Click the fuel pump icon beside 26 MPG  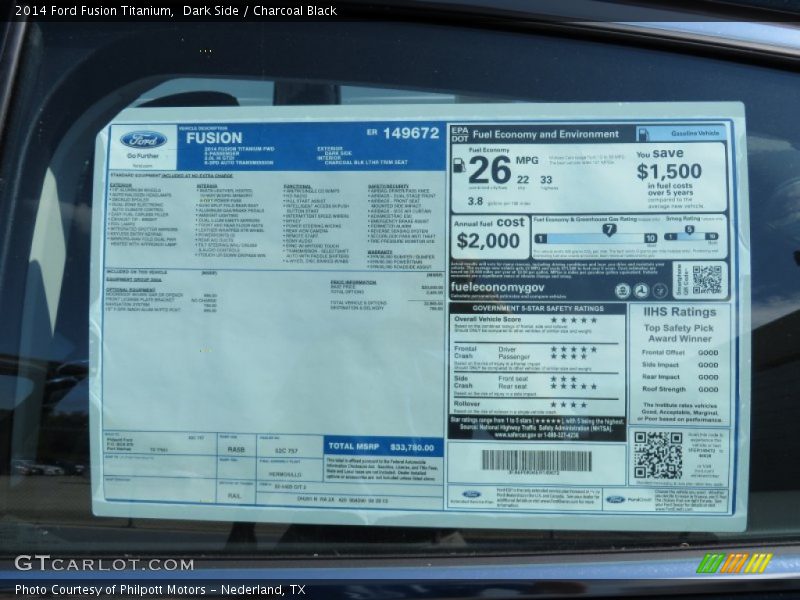point(459,165)
